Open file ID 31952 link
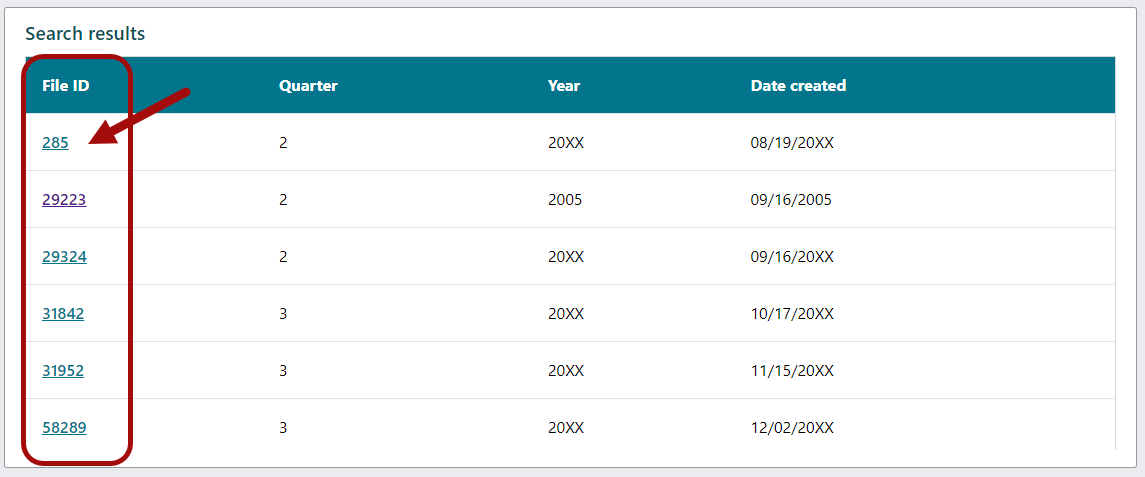Viewport: 1145px width, 477px height. pos(63,371)
